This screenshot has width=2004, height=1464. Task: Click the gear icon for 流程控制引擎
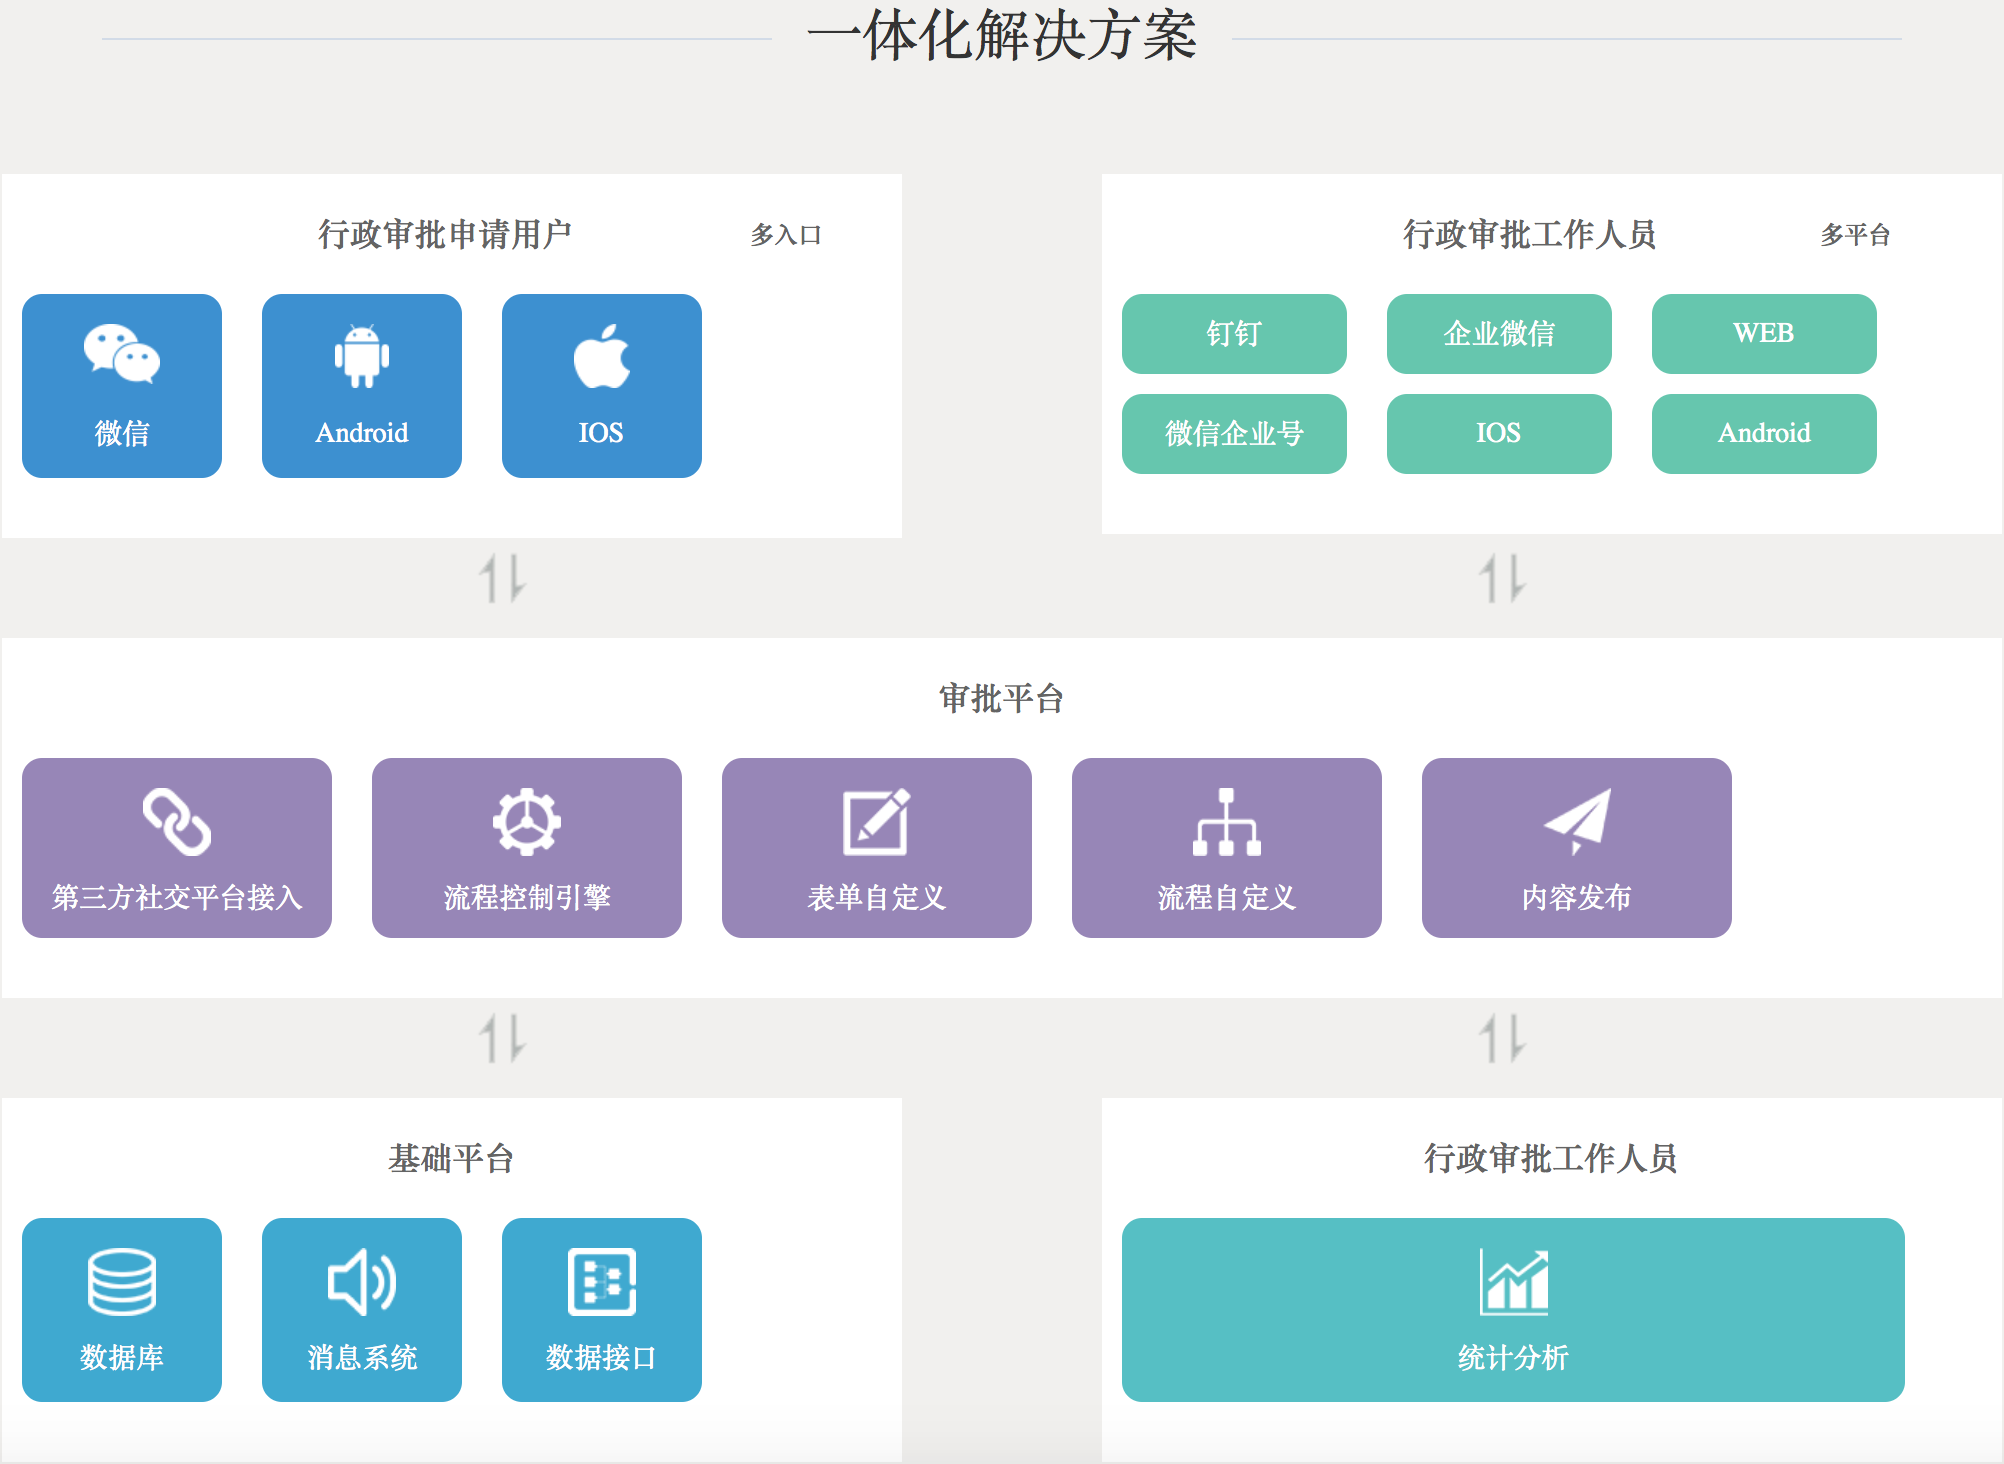[527, 822]
